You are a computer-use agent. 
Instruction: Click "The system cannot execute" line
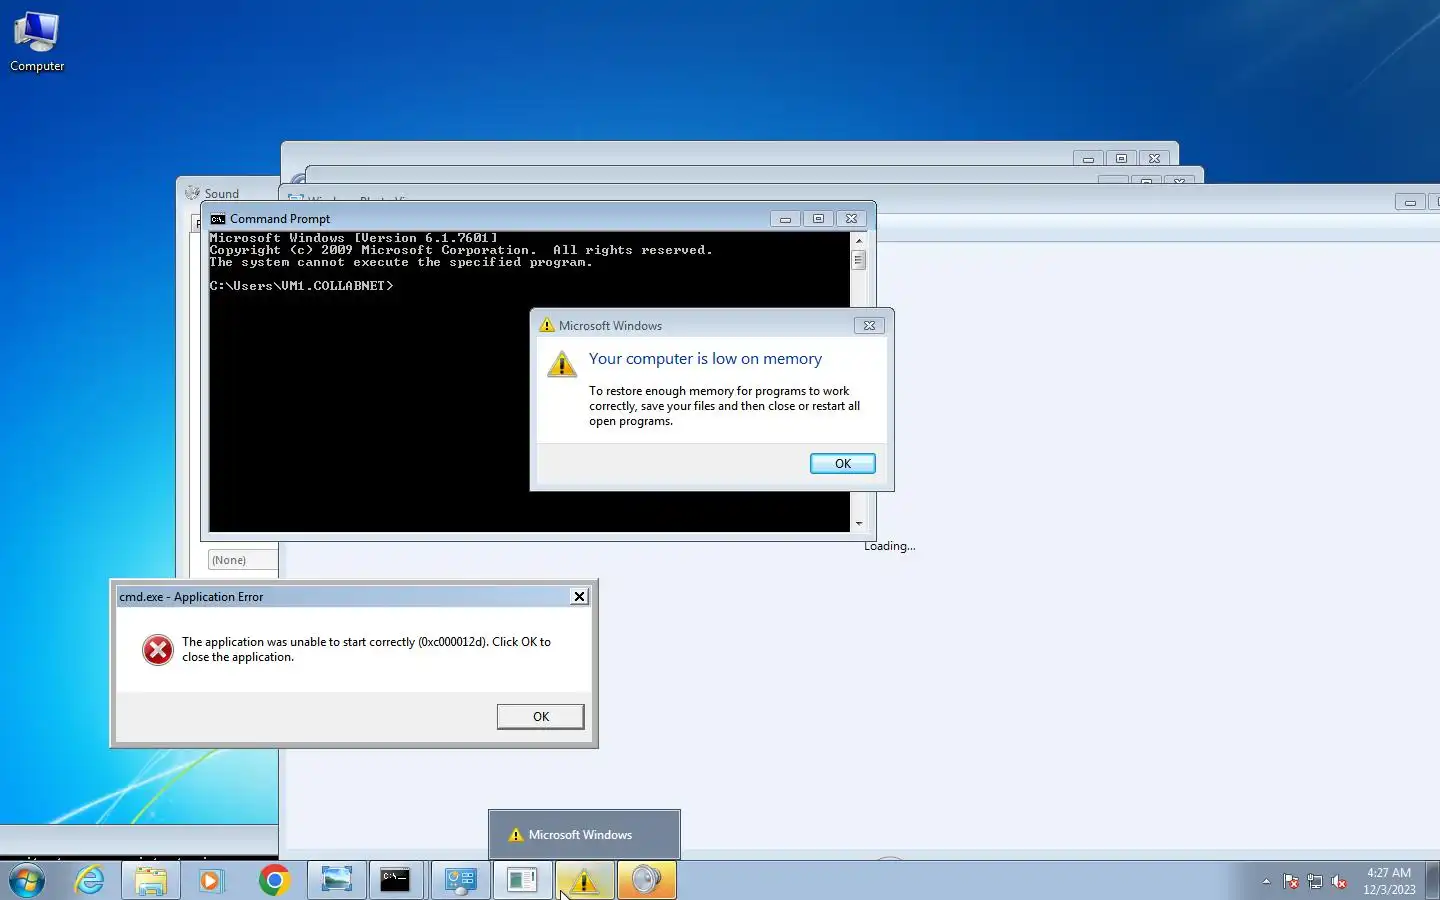pos(401,262)
